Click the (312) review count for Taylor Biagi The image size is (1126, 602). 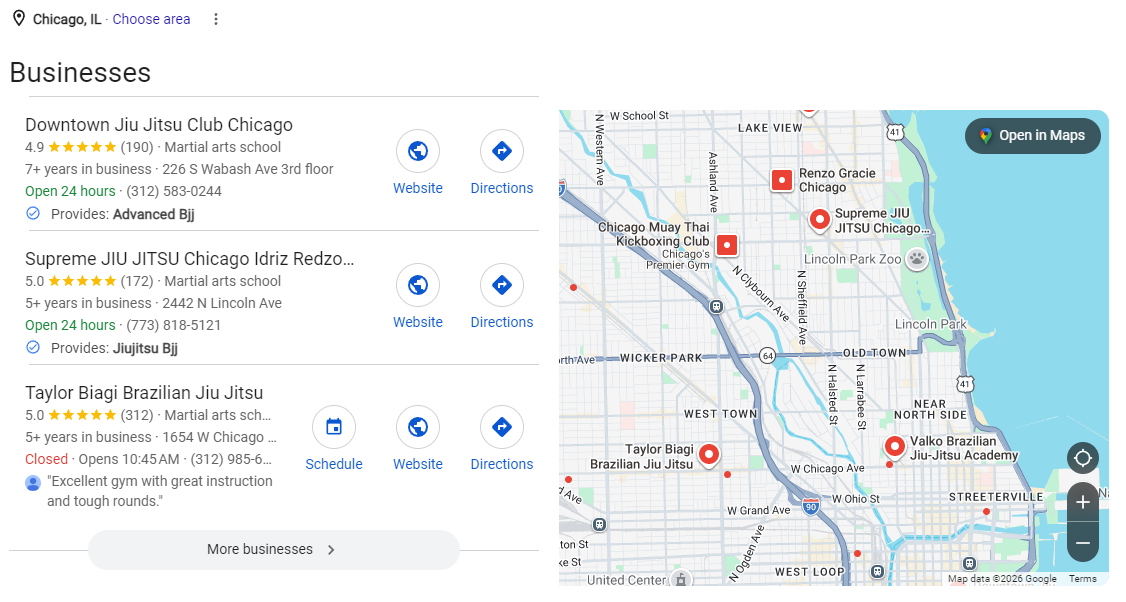pos(137,415)
